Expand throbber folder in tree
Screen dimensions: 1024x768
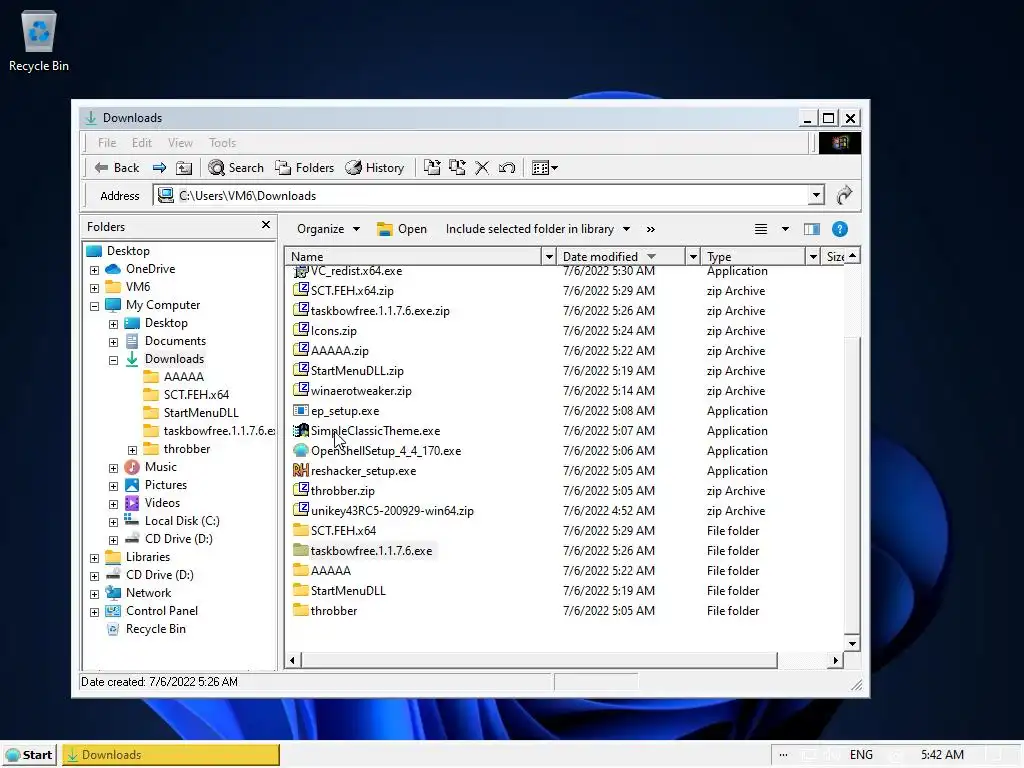coord(133,450)
